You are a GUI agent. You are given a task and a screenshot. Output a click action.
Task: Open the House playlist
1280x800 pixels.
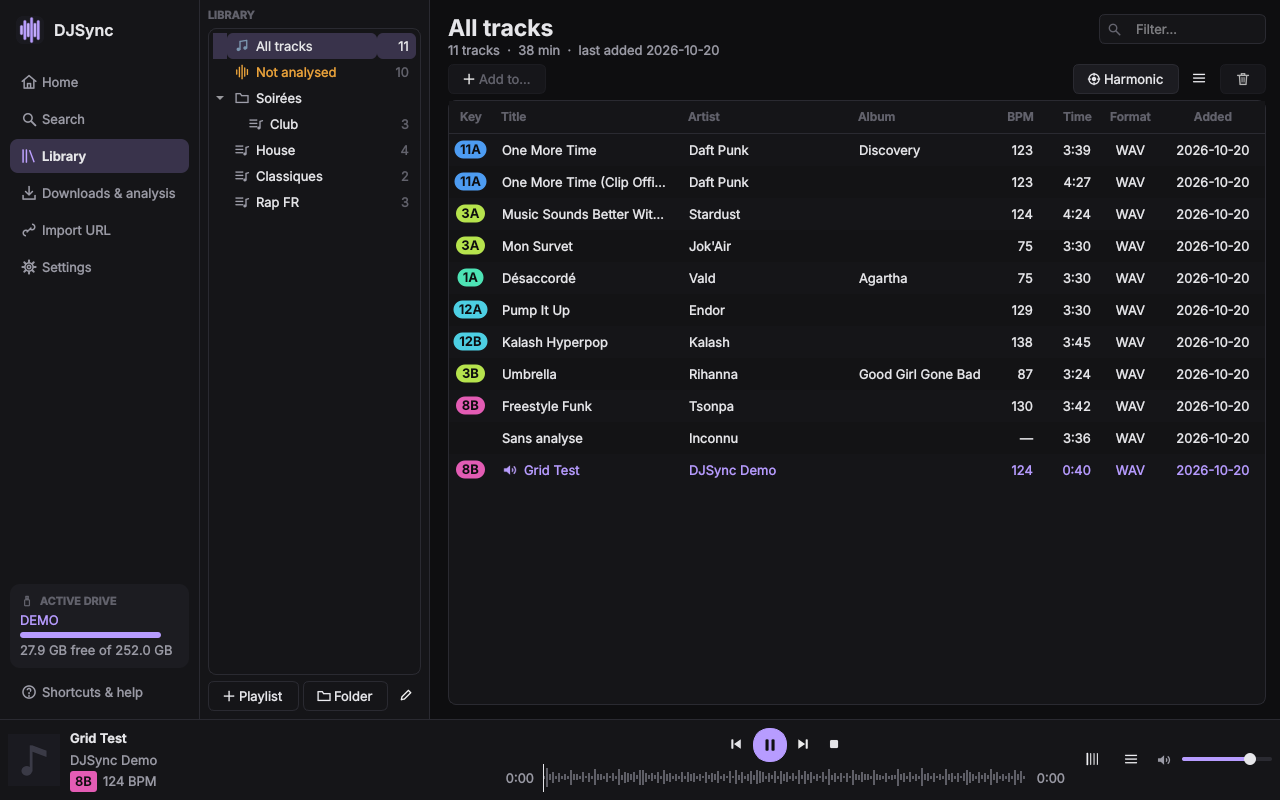click(x=314, y=150)
